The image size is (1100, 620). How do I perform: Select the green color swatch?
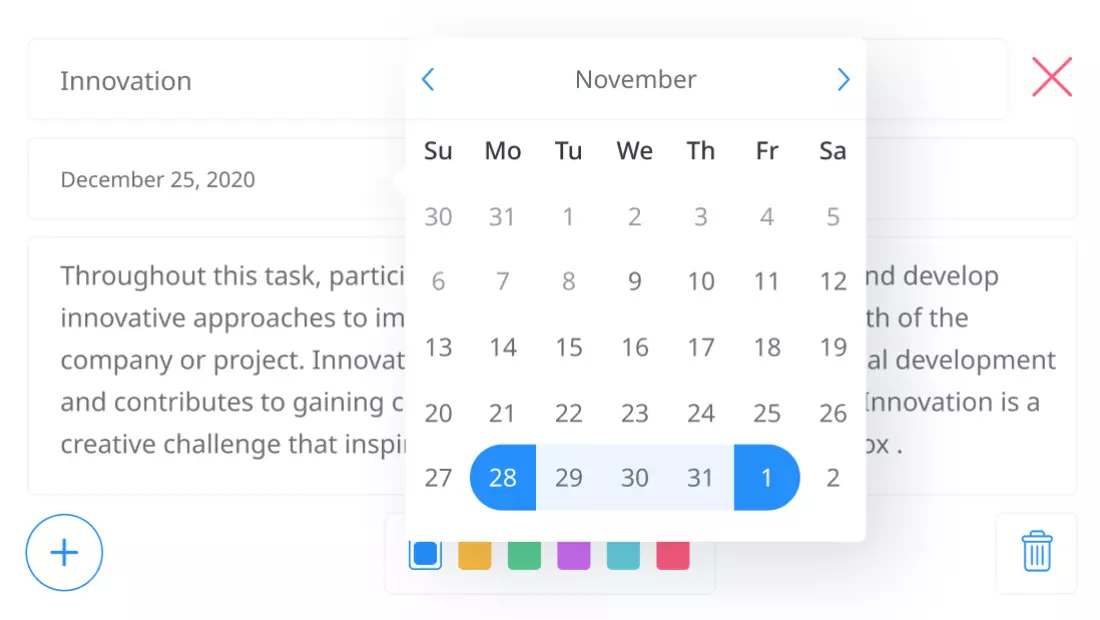[524, 551]
